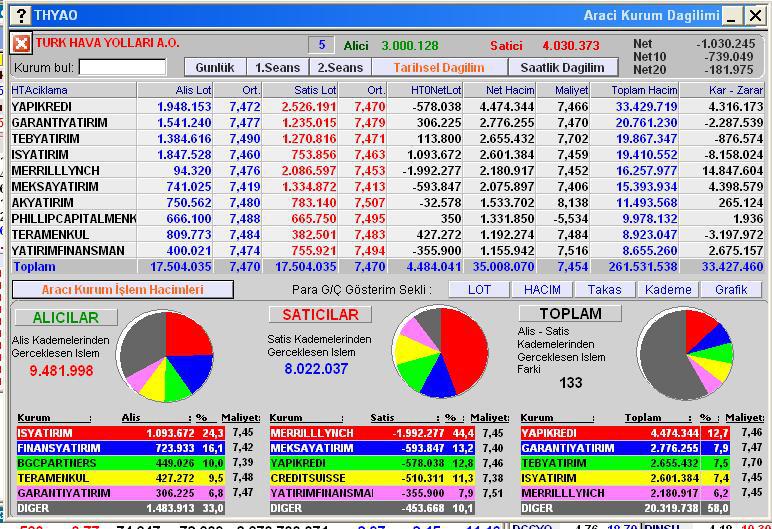Image resolution: width=772 pixels, height=529 pixels.
Task: Minimize the Araci Kurum Dagilimi window
Action: [731, 15]
